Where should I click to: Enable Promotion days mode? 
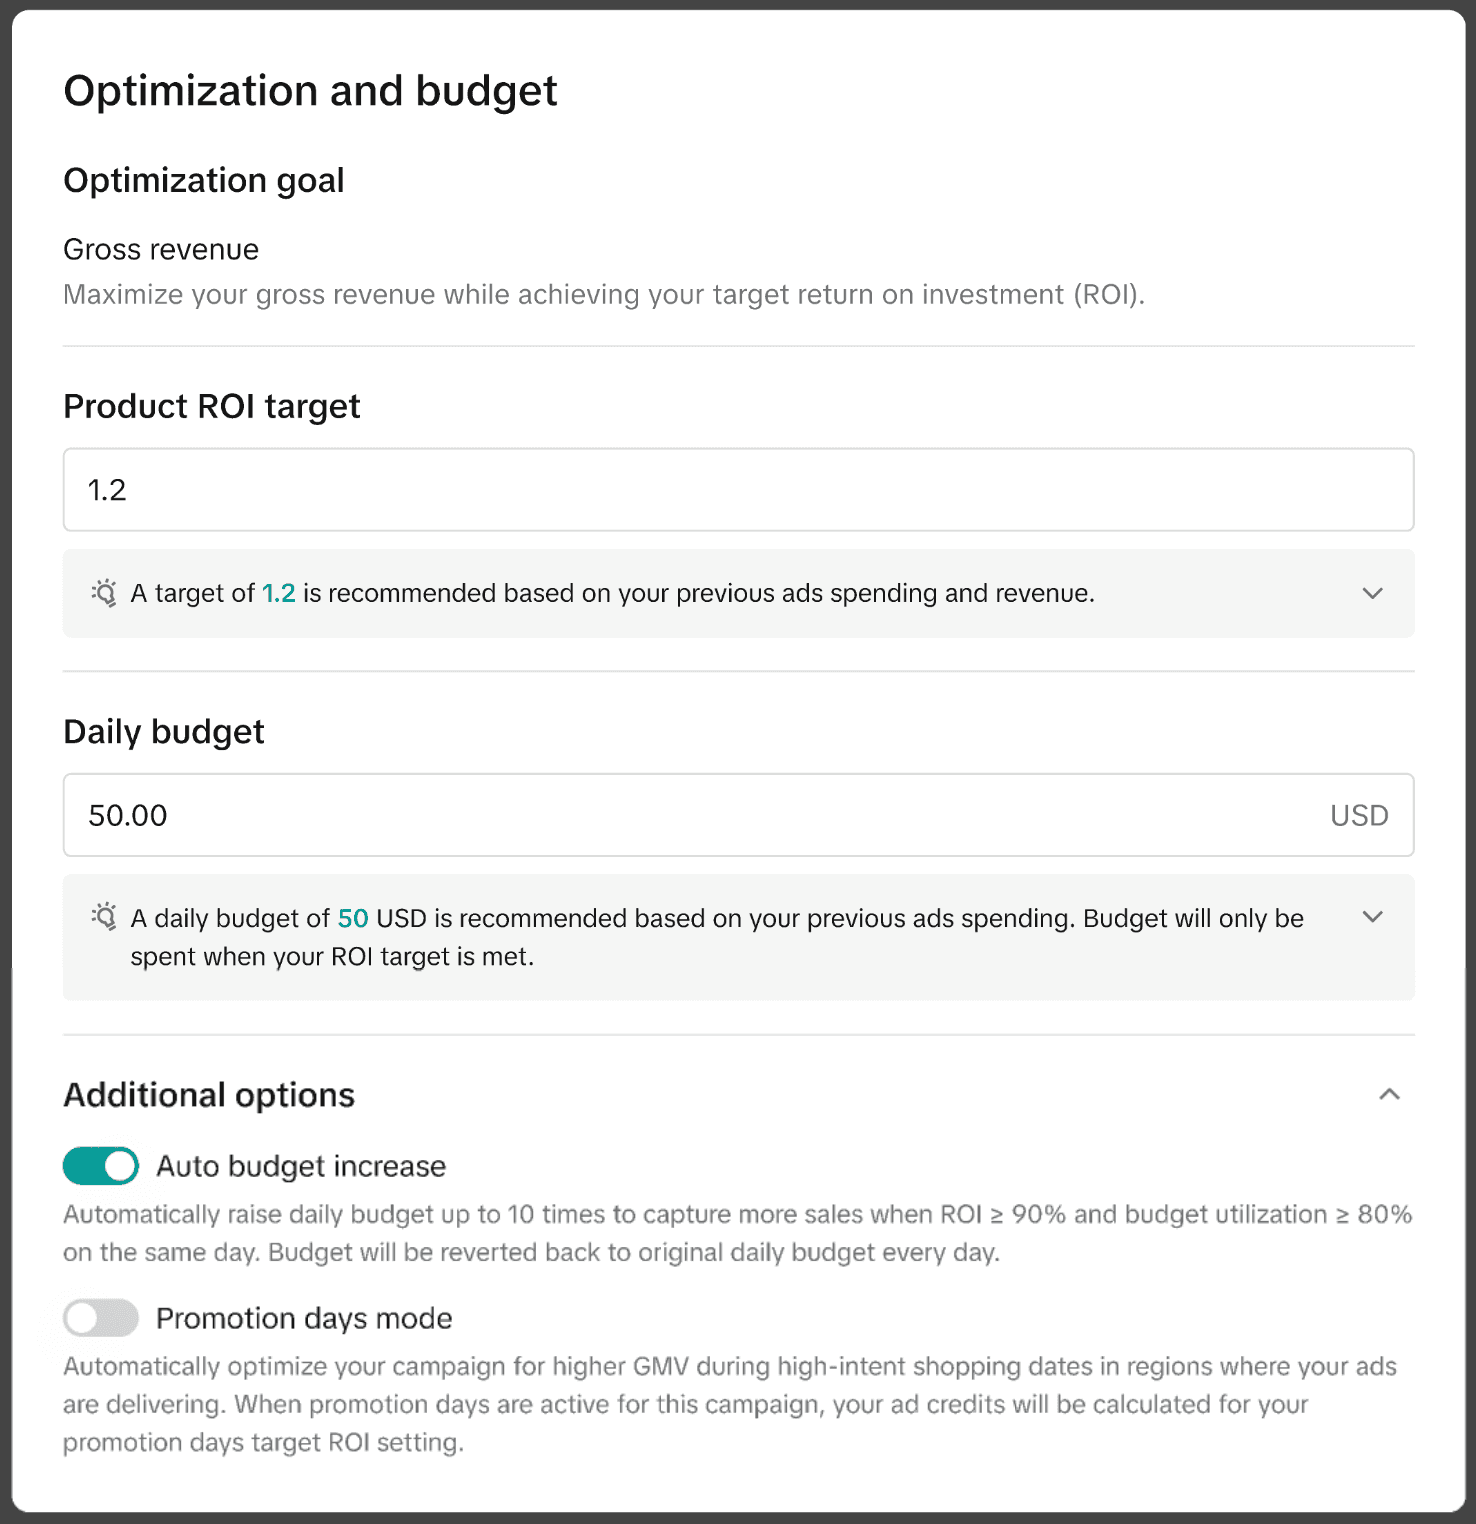[100, 1318]
